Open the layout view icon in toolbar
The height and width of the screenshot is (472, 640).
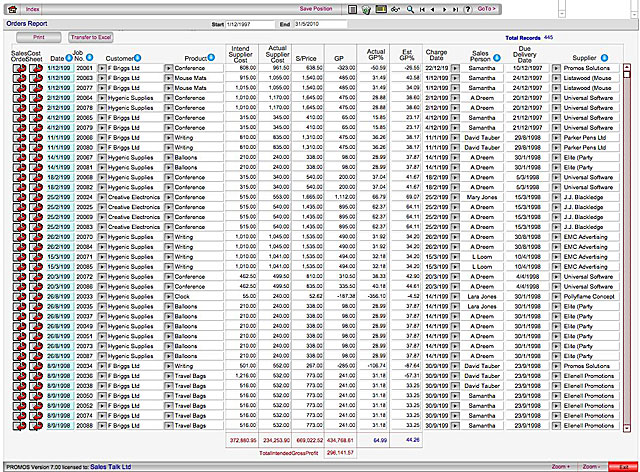click(352, 9)
